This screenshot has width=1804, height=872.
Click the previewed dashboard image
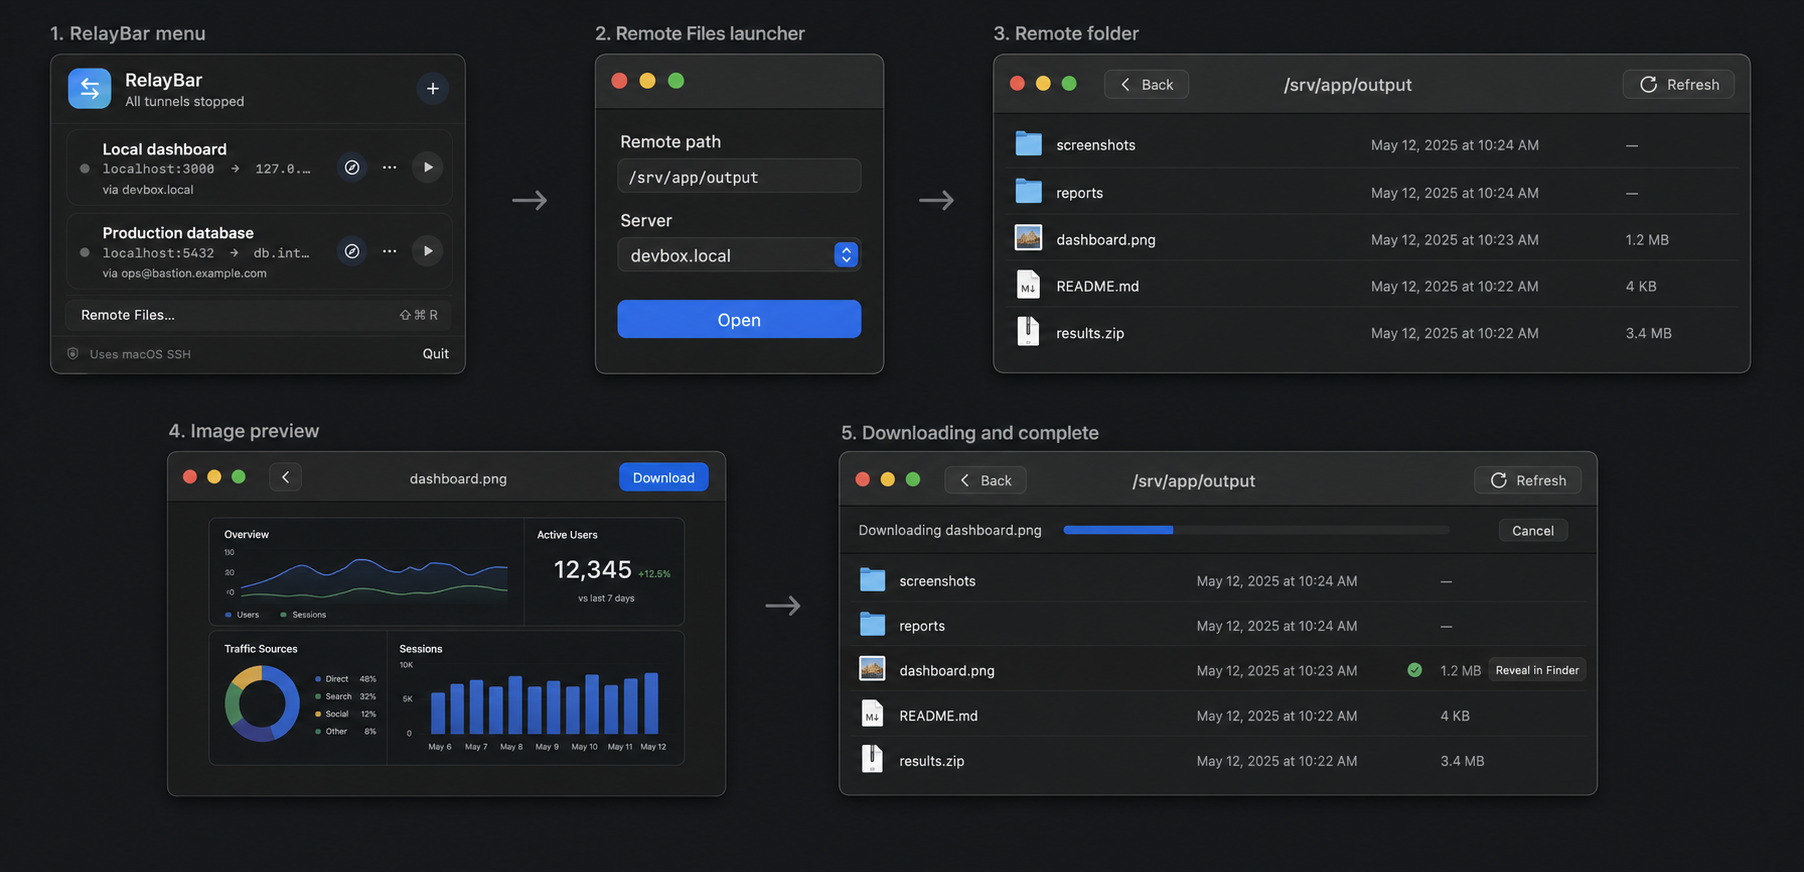click(446, 641)
